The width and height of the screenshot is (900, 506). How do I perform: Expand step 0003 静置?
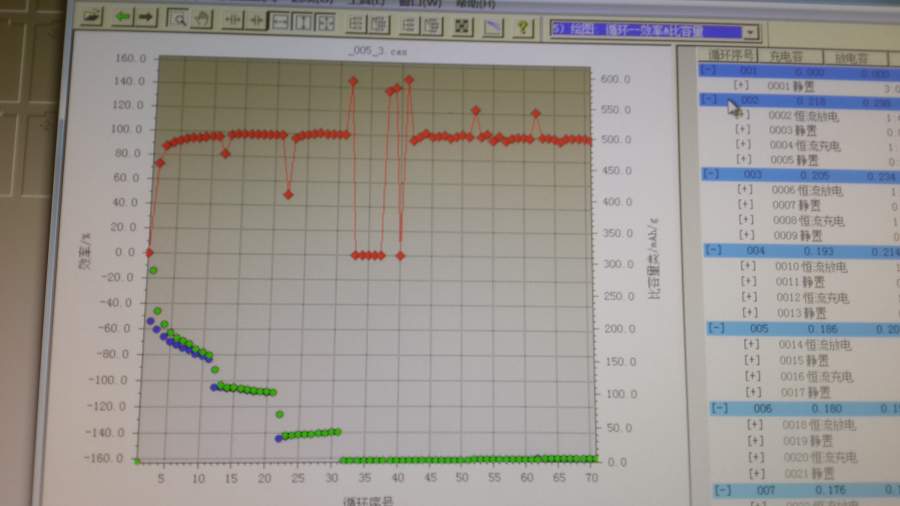743,130
